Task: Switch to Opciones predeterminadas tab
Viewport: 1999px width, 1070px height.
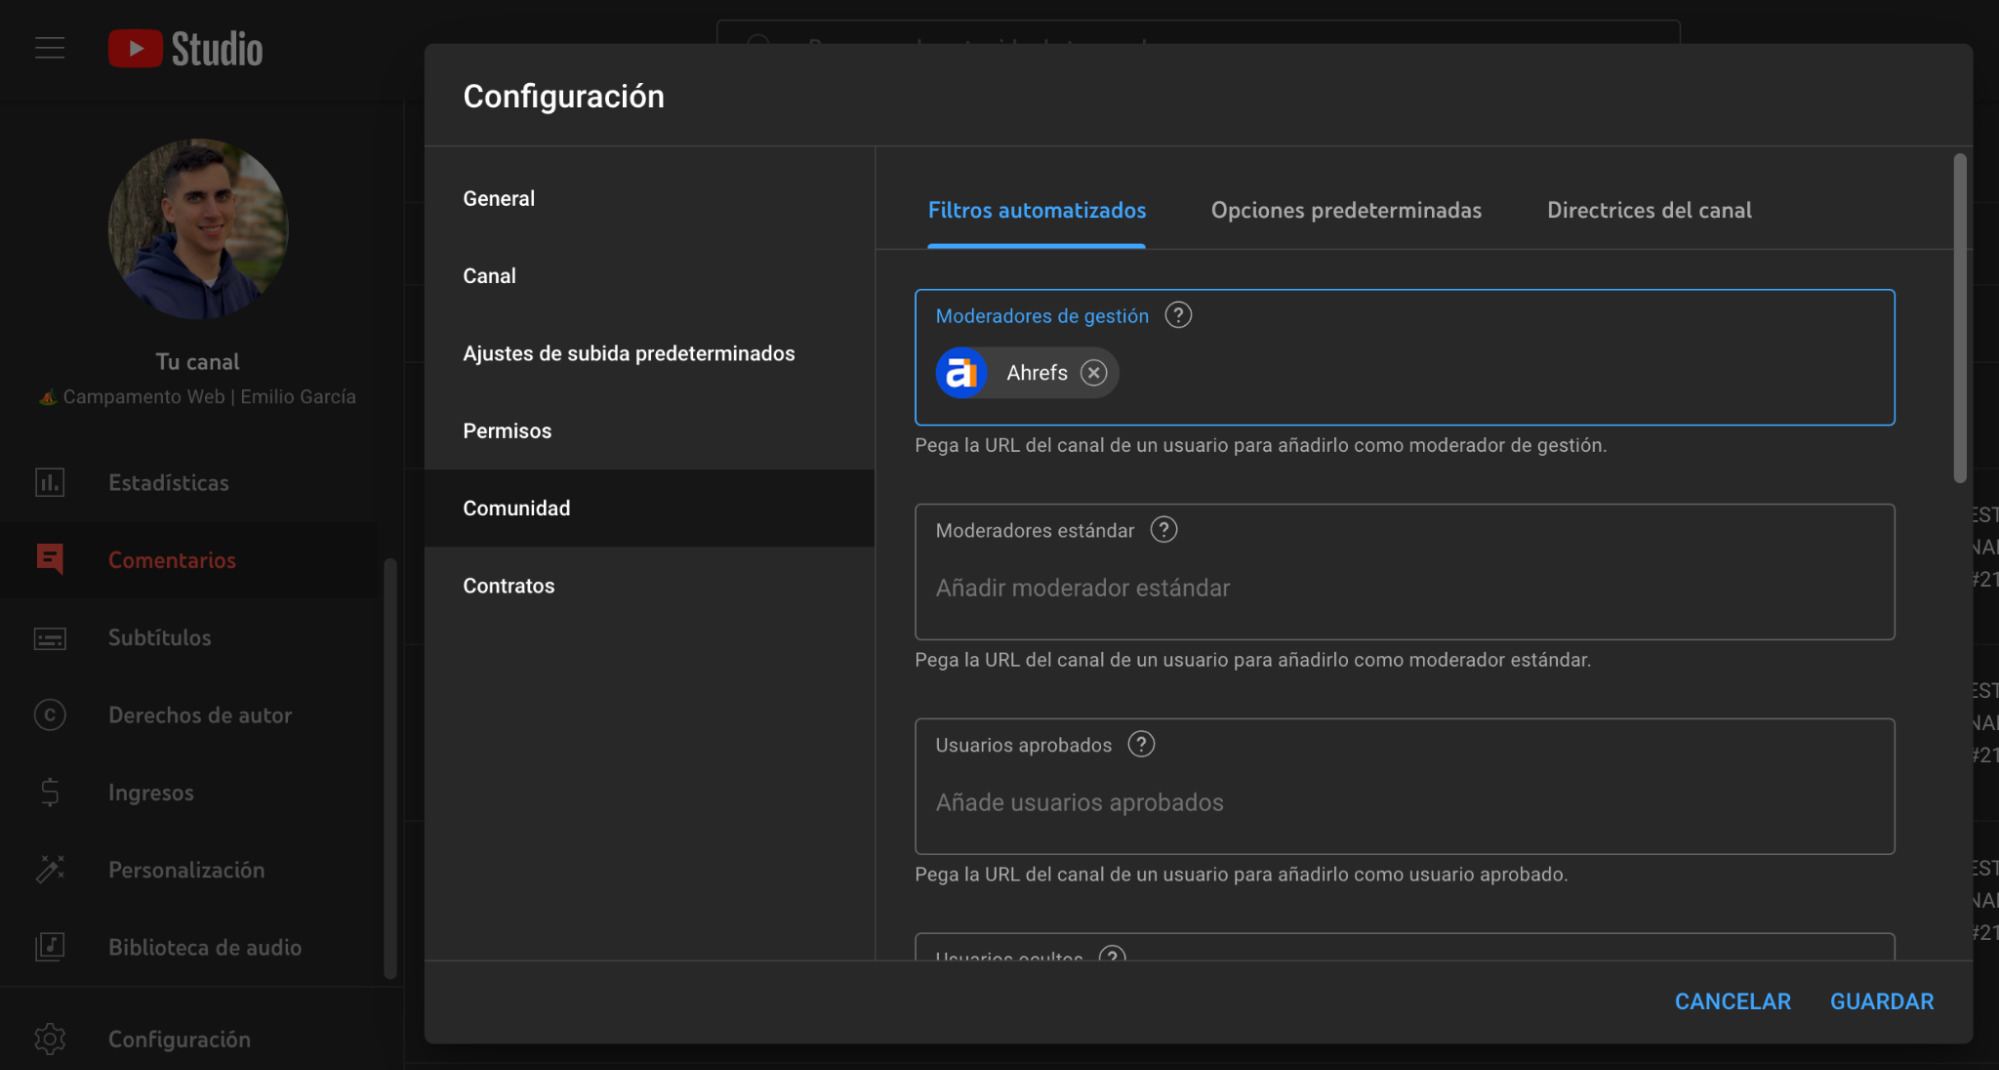Action: [1345, 210]
